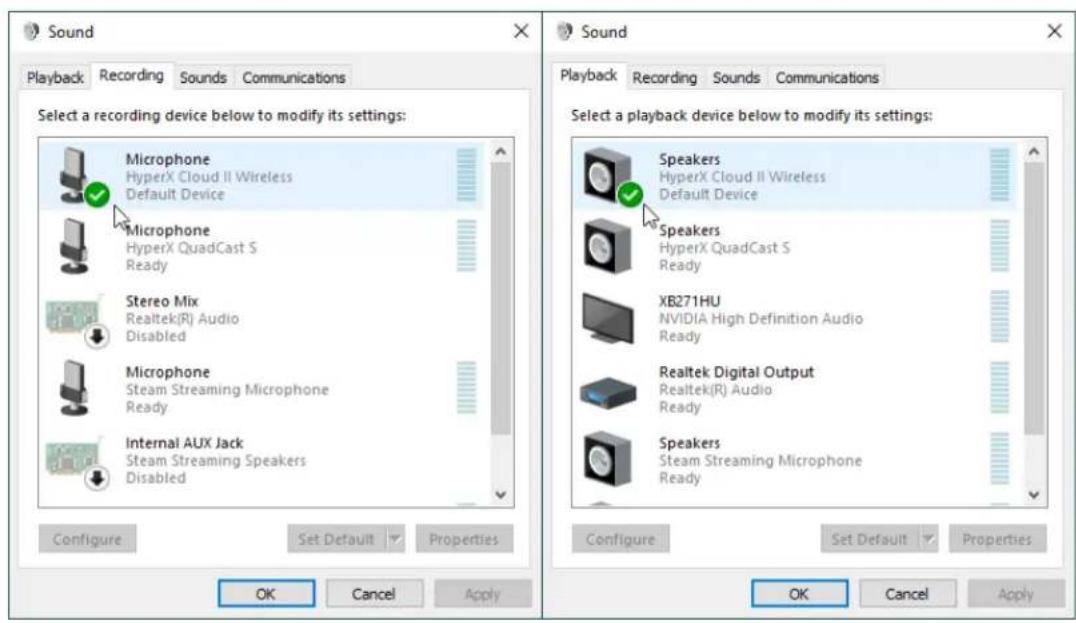This screenshot has width=1076, height=623.
Task: Switch to Recording tab in right Sound window
Action: pos(664,78)
